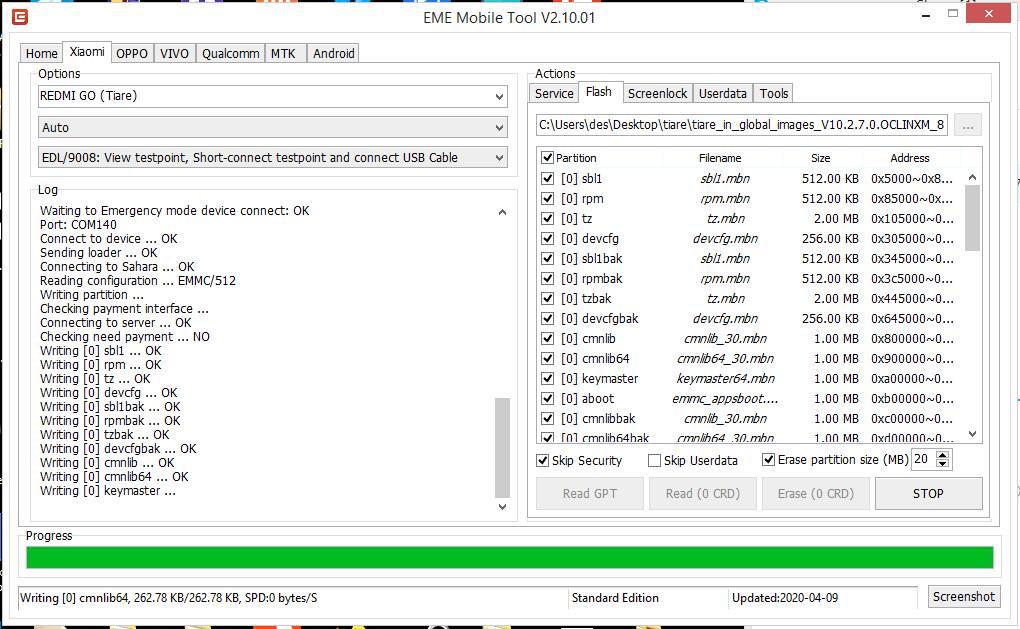Enable the Skip Userdata checkbox
The height and width of the screenshot is (629, 1020).
click(654, 461)
